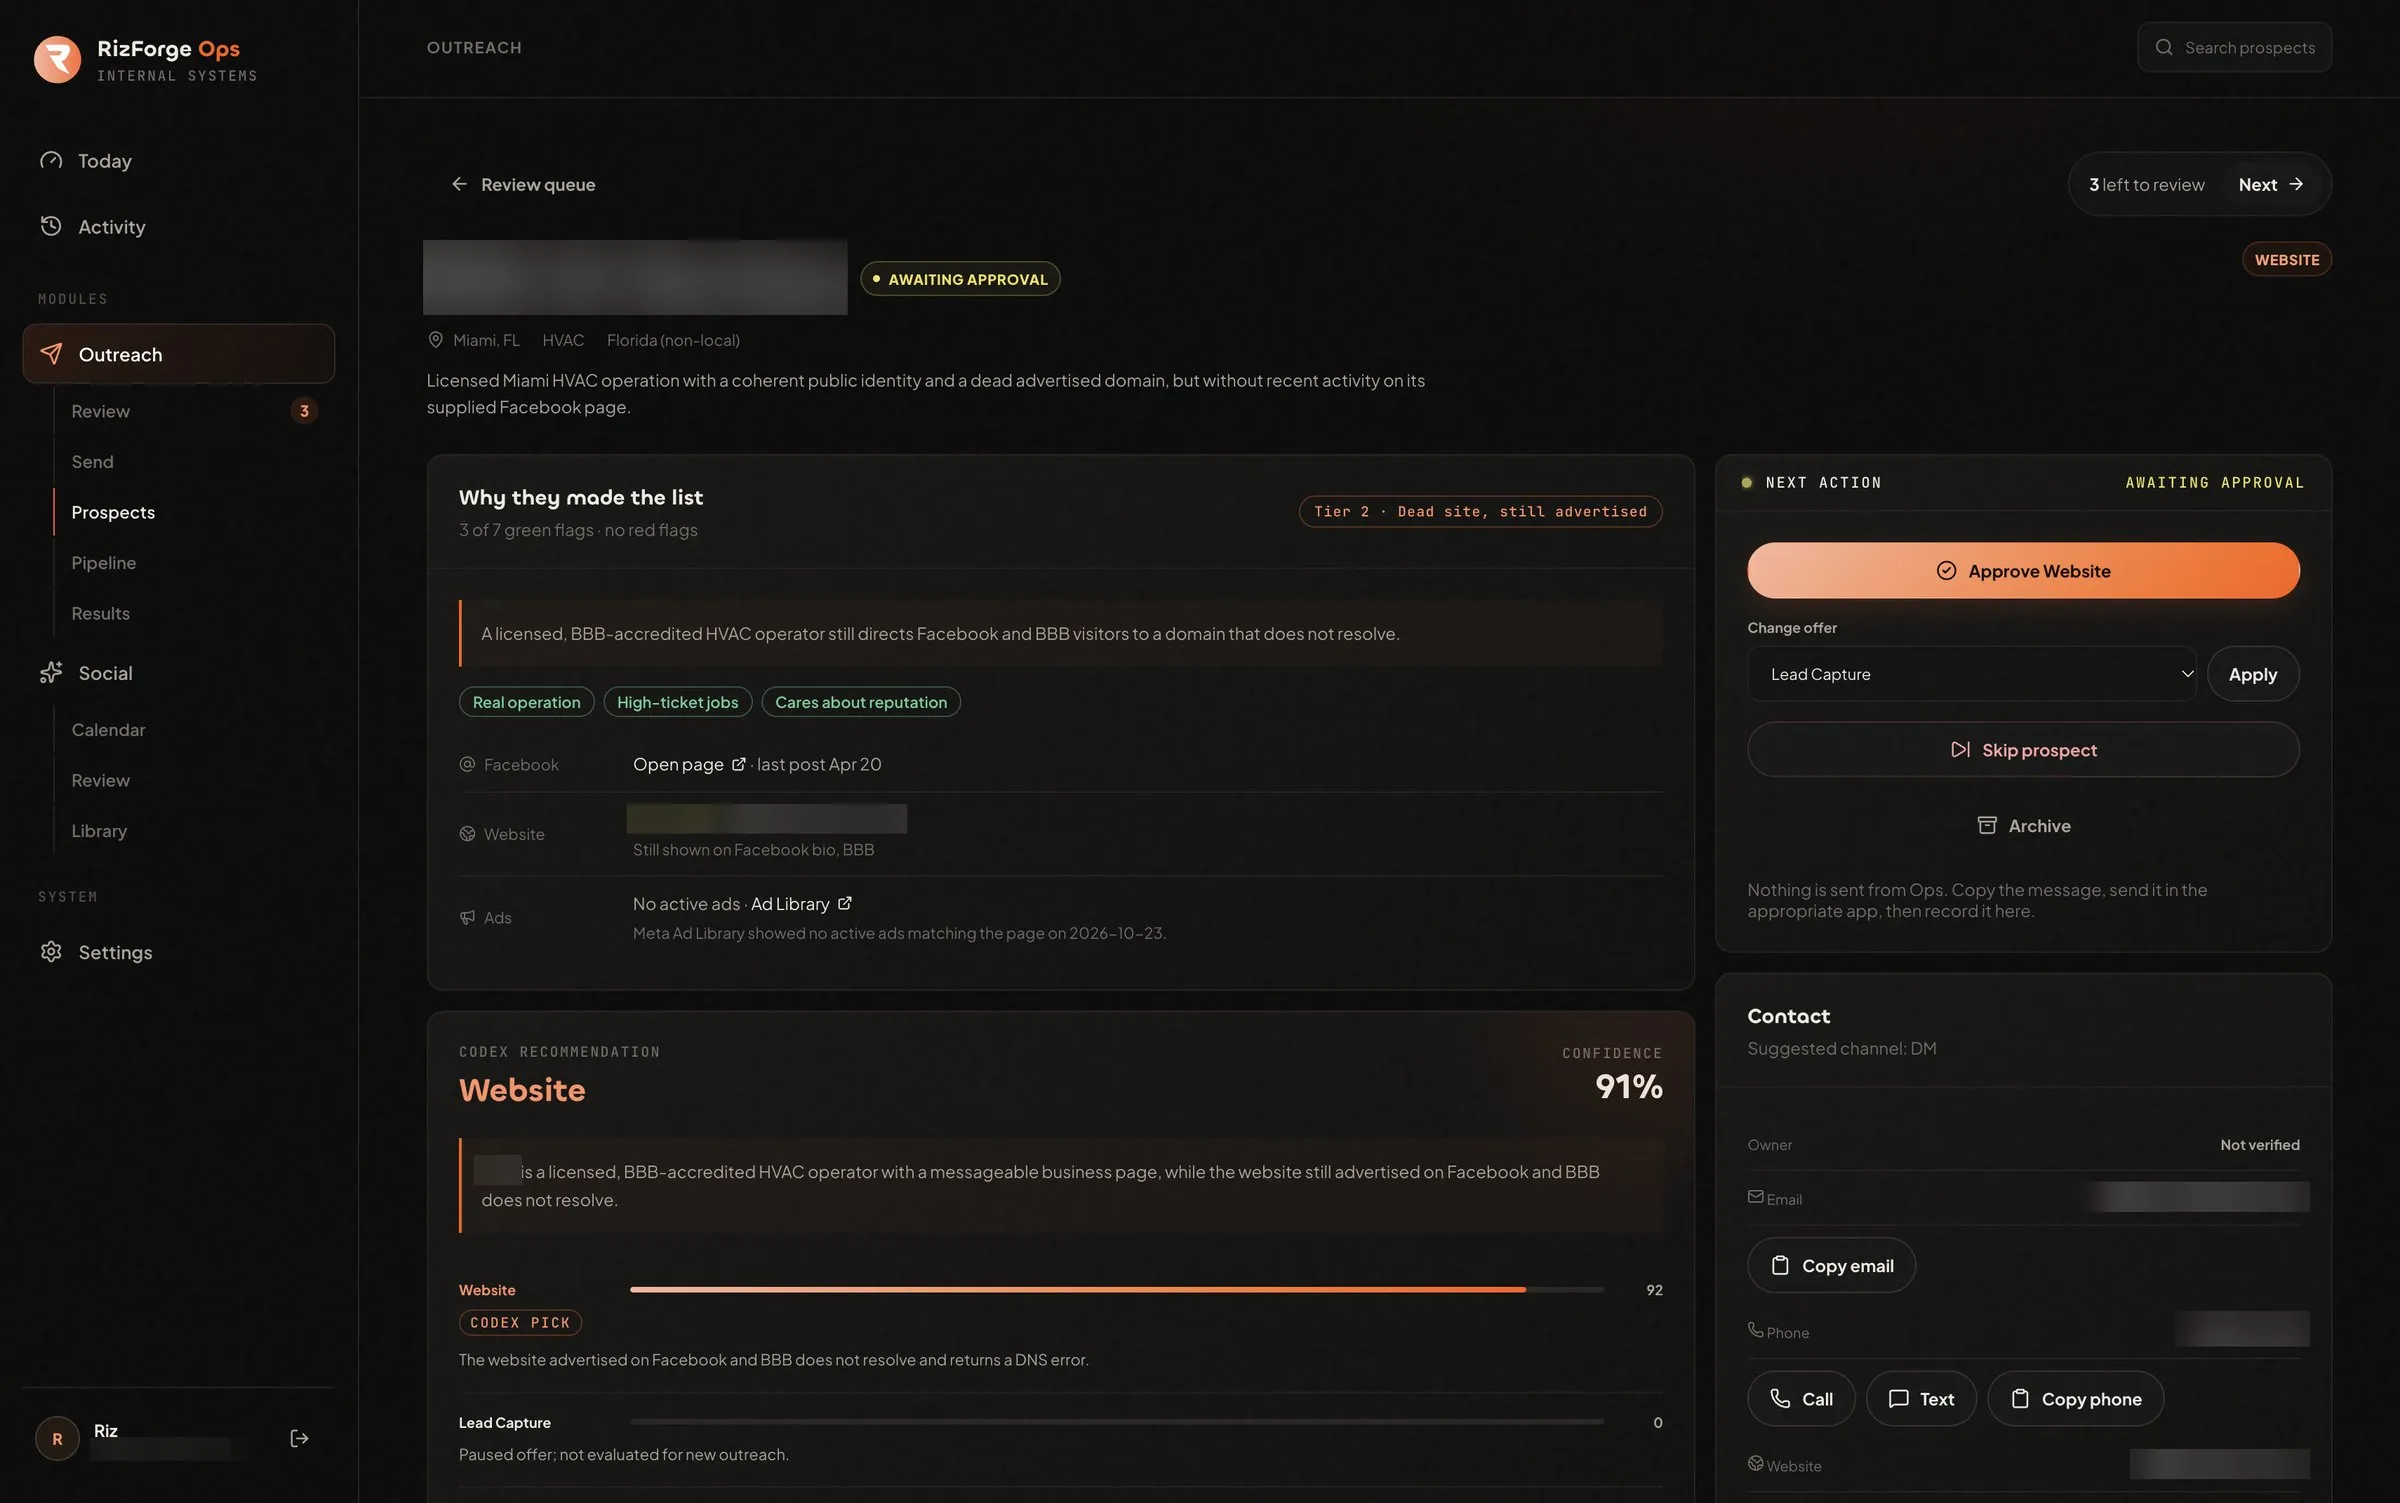Click the Phone icon in Contact
Viewport: 2400px width, 1503px height.
click(x=1755, y=1330)
